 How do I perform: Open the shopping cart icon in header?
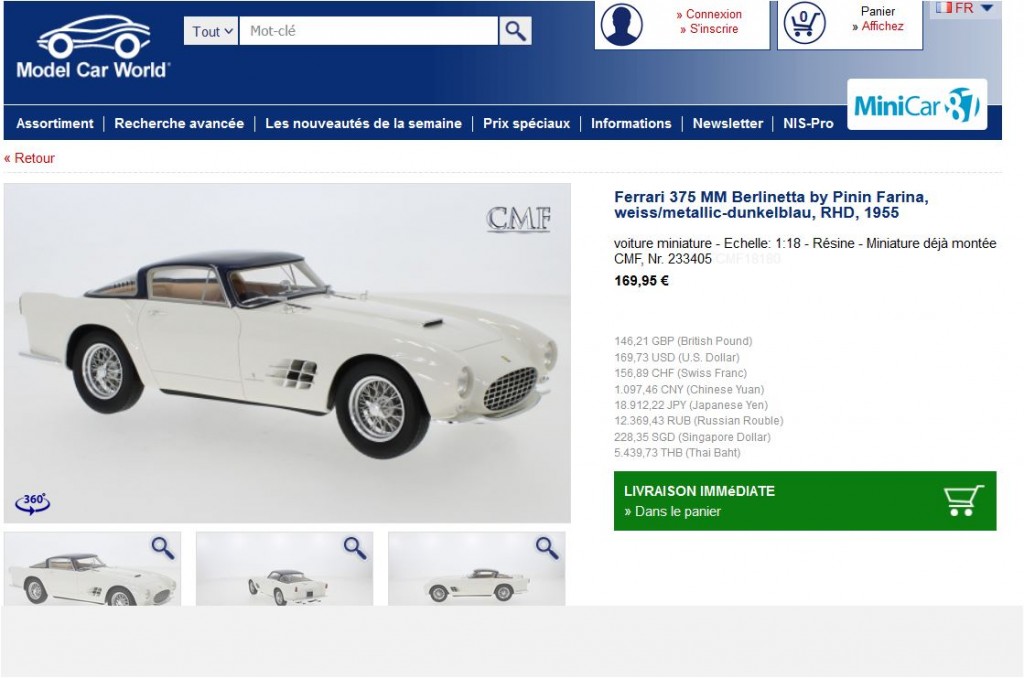pyautogui.click(x=804, y=24)
